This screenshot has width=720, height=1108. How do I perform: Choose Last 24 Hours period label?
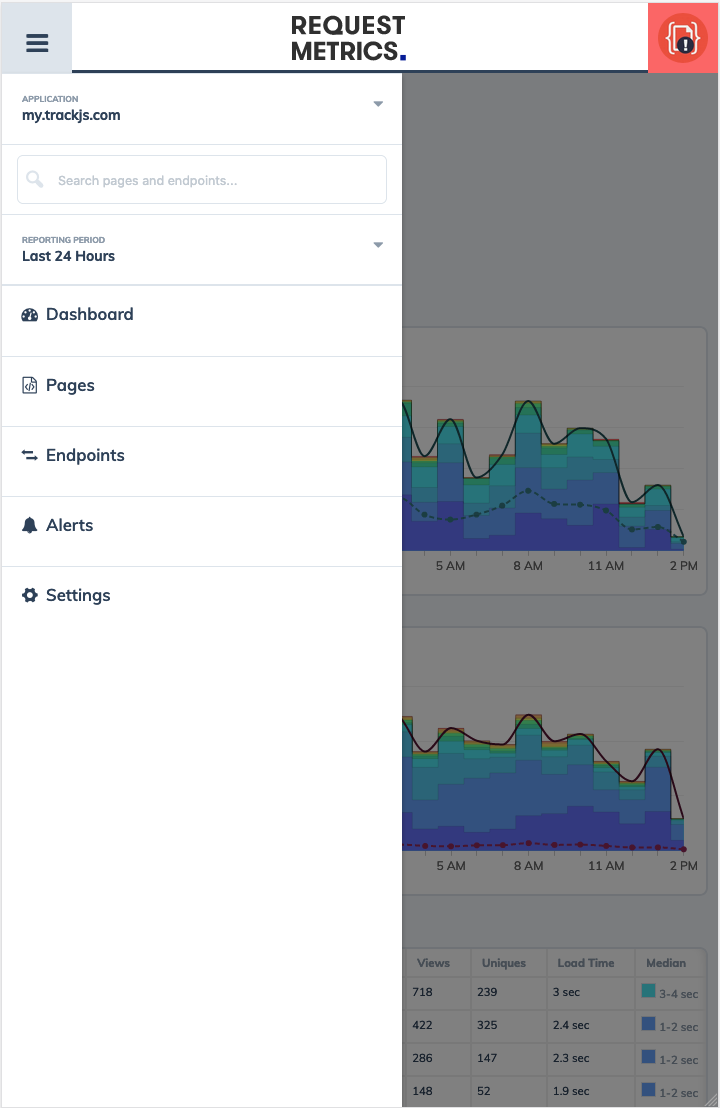pos(69,256)
